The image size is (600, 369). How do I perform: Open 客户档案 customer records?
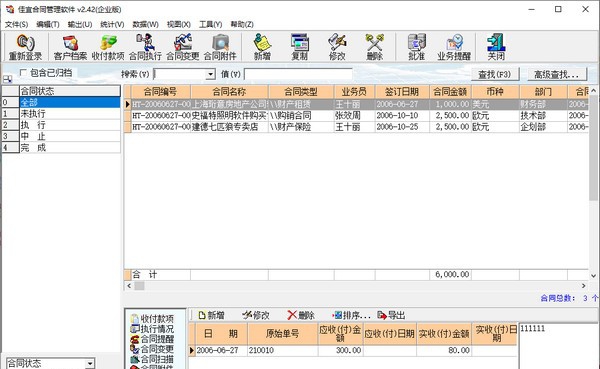[70, 47]
